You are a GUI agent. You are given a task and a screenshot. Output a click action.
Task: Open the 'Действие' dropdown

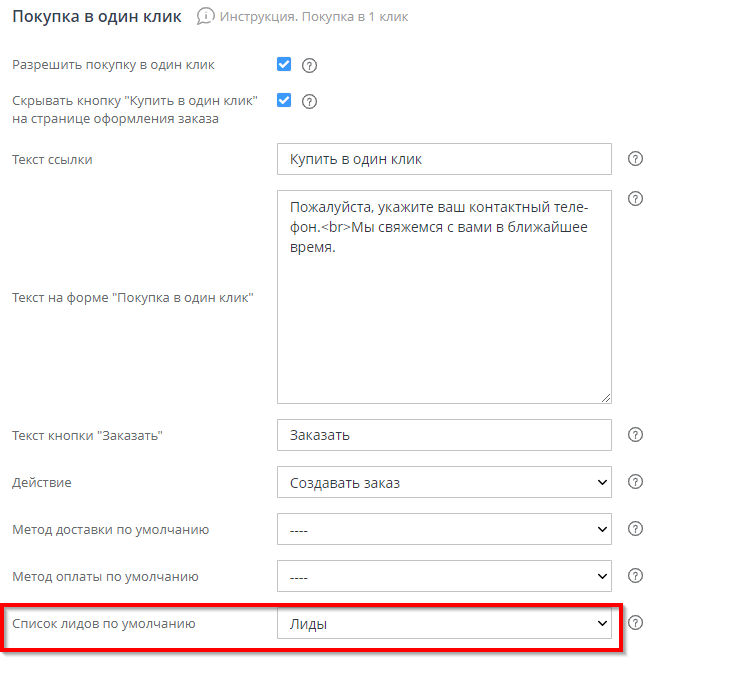pyautogui.click(x=444, y=482)
